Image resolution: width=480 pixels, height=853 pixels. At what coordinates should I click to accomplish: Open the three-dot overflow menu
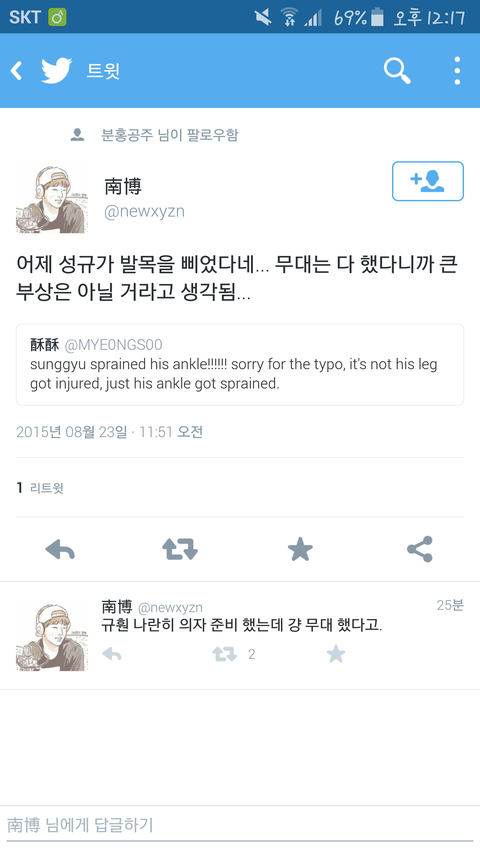click(x=457, y=71)
